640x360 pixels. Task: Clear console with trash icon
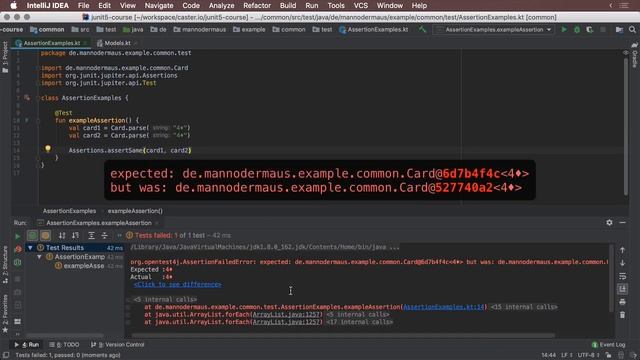click(x=622, y=315)
